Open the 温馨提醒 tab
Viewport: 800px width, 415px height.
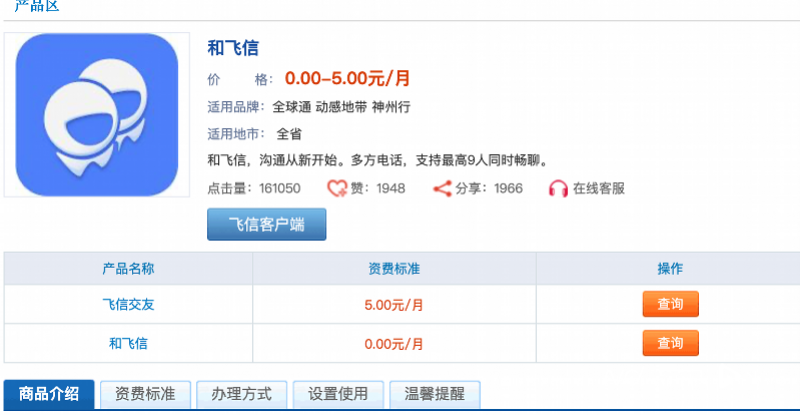click(435, 394)
